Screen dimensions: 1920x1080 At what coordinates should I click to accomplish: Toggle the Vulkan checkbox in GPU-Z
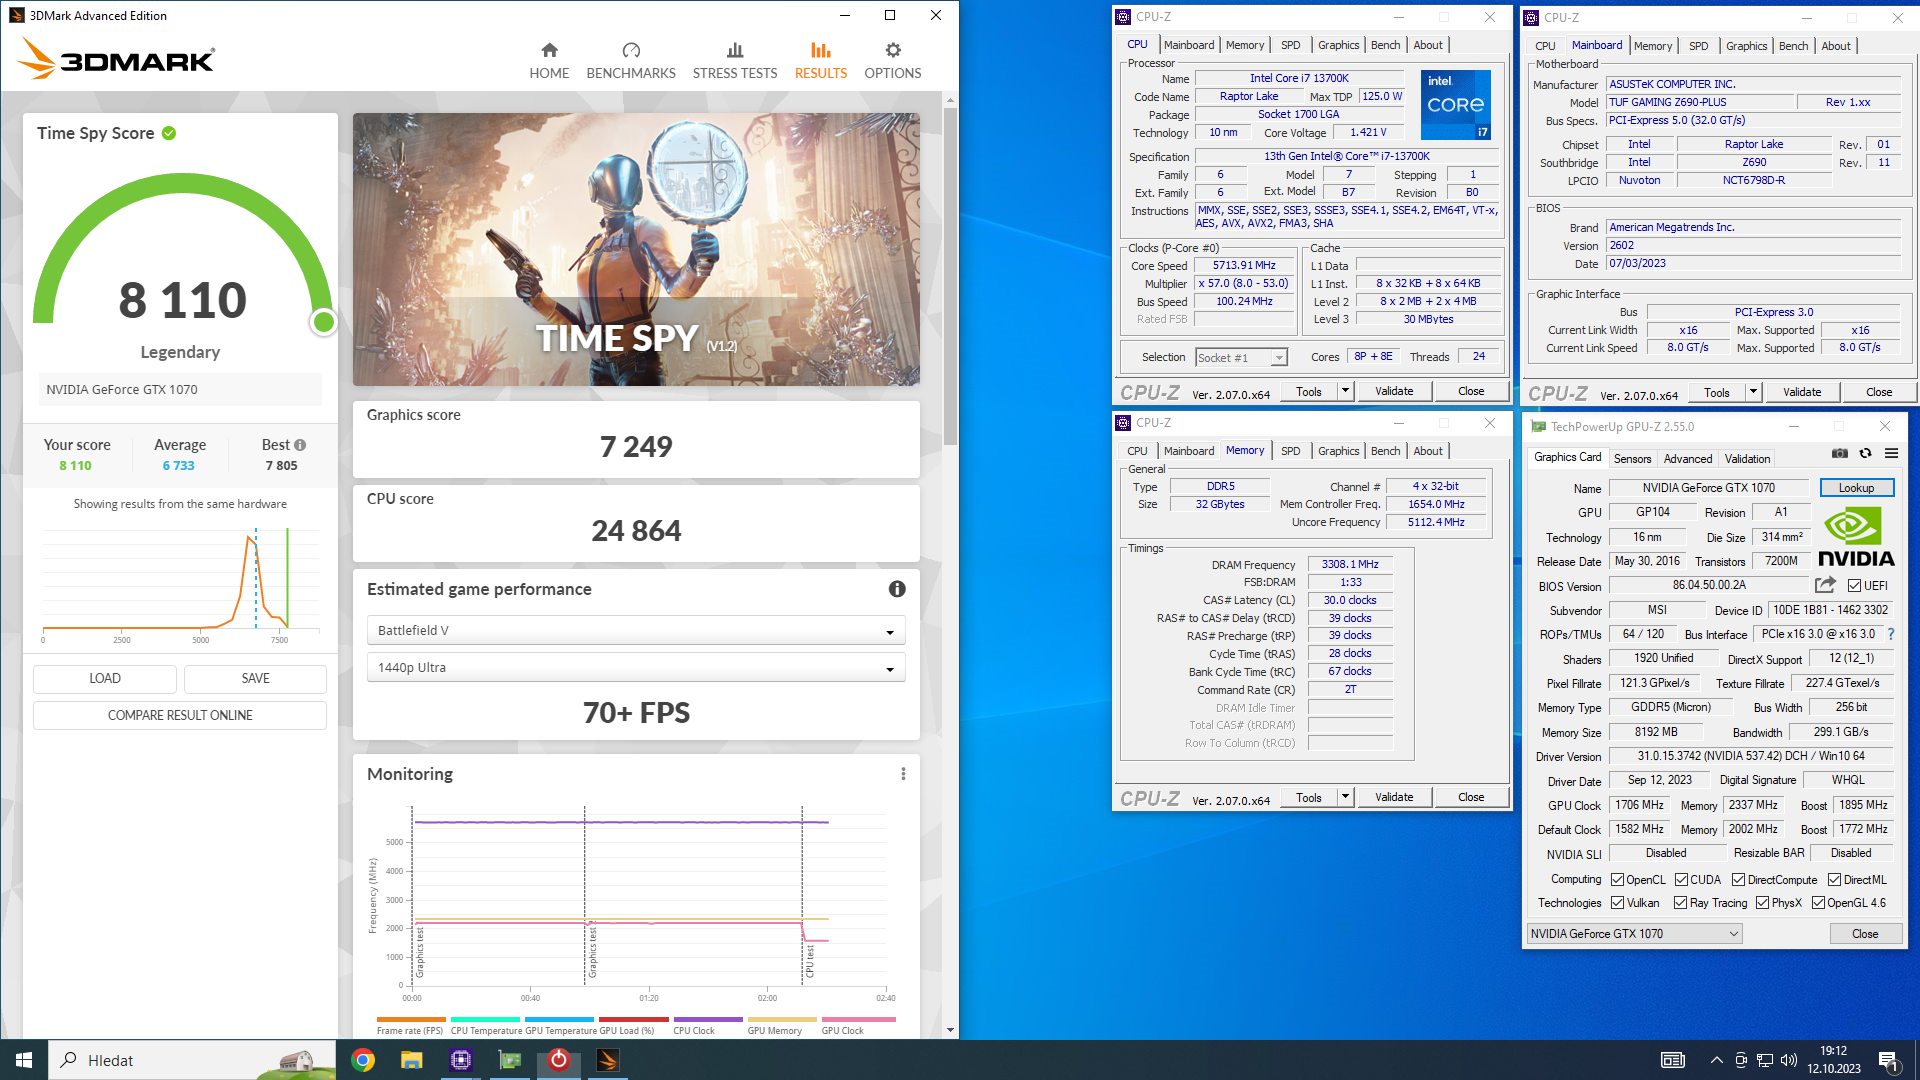click(1617, 903)
